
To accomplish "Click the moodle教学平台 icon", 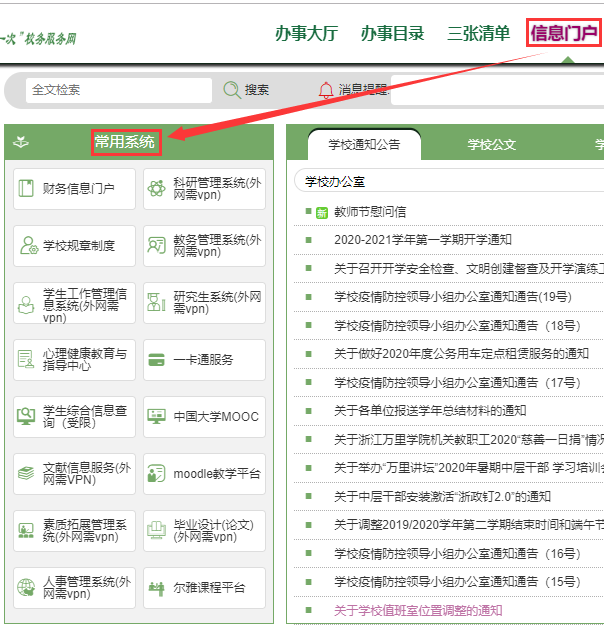I will pyautogui.click(x=156, y=473).
